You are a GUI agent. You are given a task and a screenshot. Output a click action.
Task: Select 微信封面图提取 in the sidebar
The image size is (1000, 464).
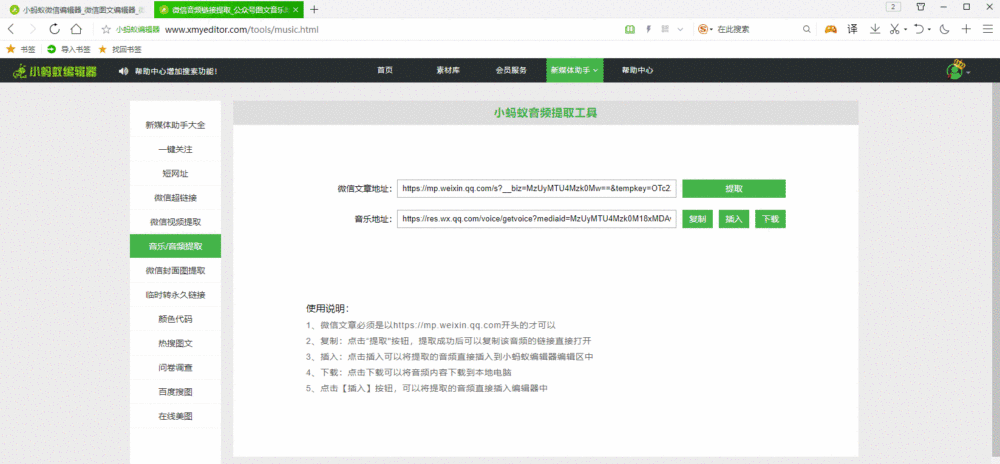[x=175, y=270]
